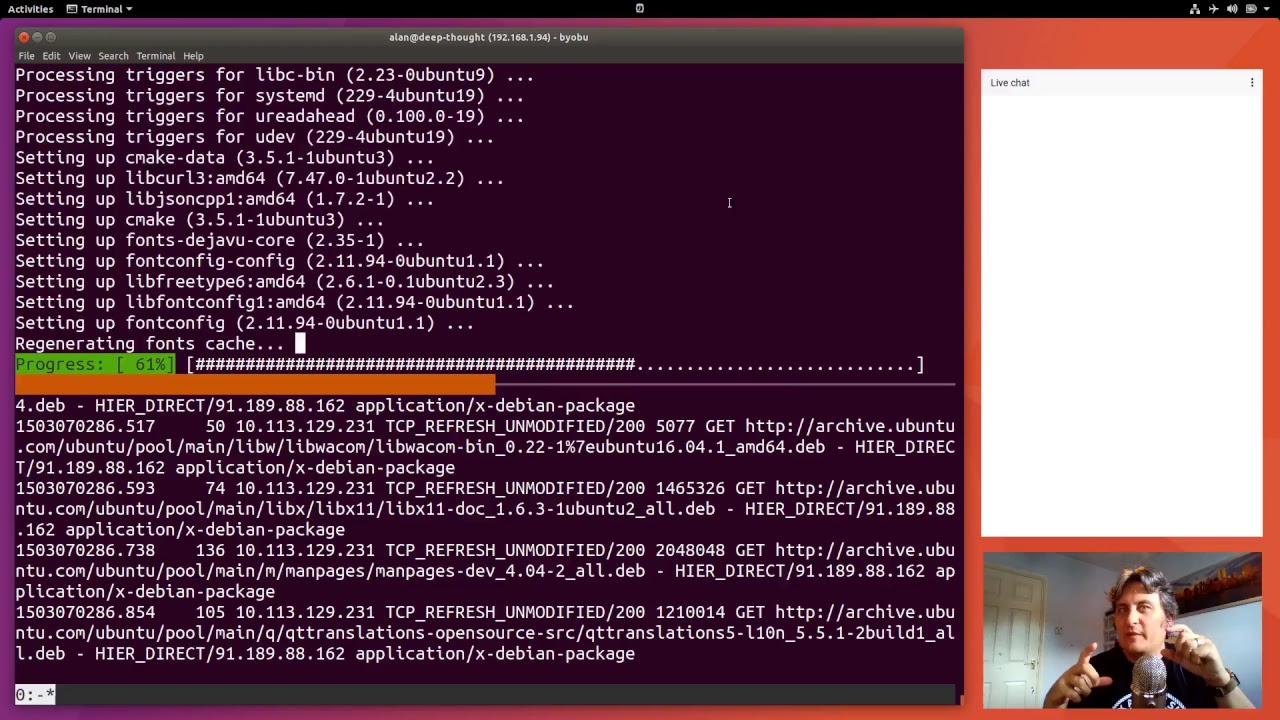Click 'Processing triggers for udev' line
Image resolution: width=1280 pixels, height=720 pixels.
pos(255,137)
